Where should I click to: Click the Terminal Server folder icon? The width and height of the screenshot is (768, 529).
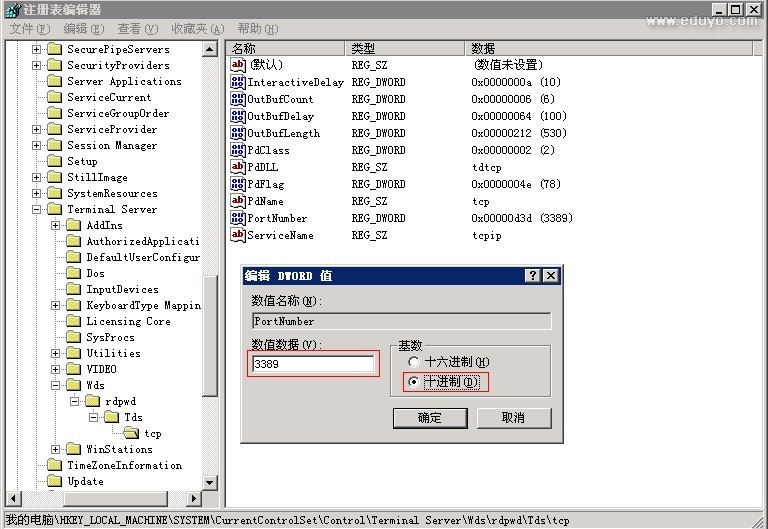pos(54,209)
